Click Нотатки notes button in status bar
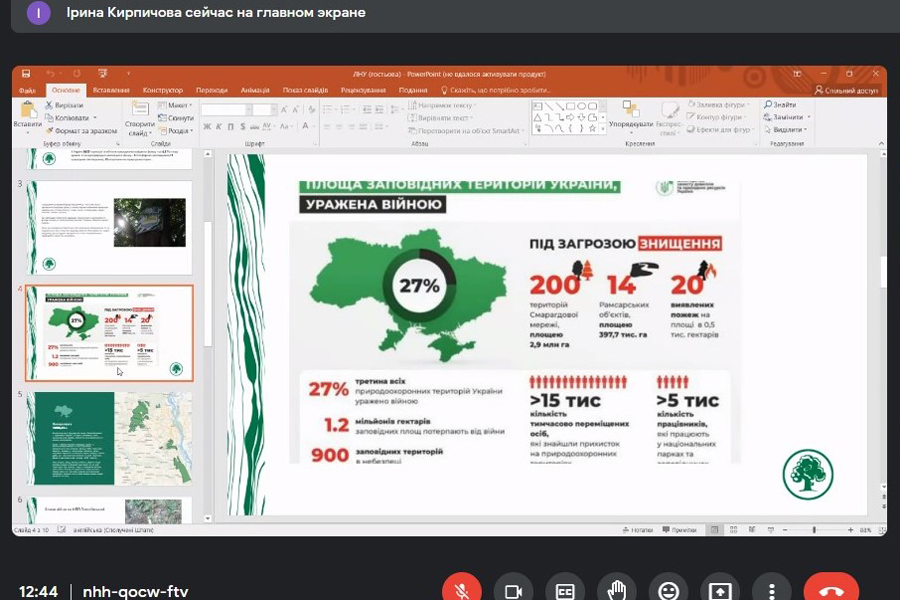 (638, 530)
